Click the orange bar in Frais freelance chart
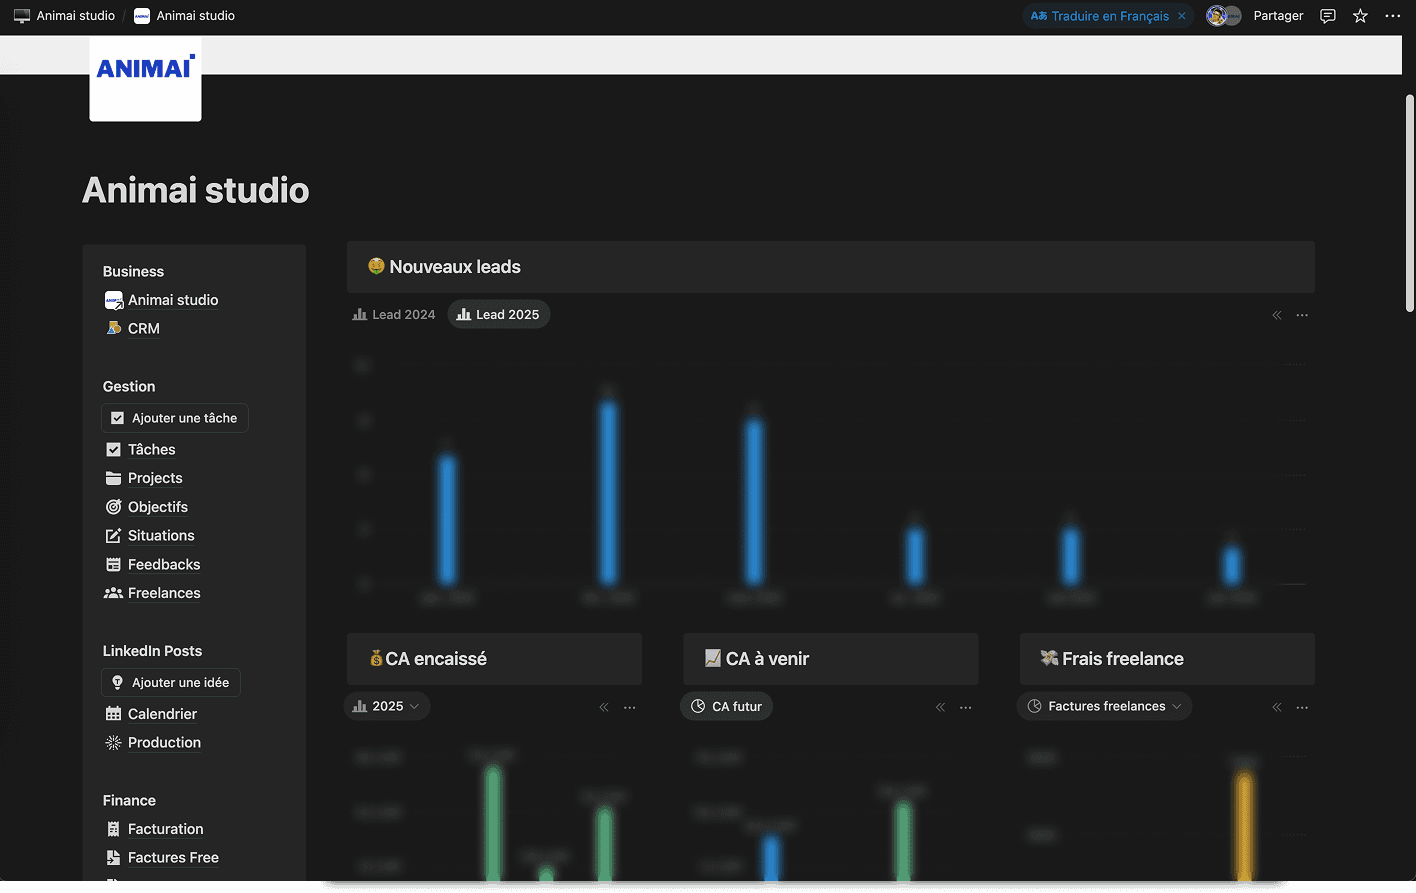The image size is (1416, 893). tap(1244, 827)
